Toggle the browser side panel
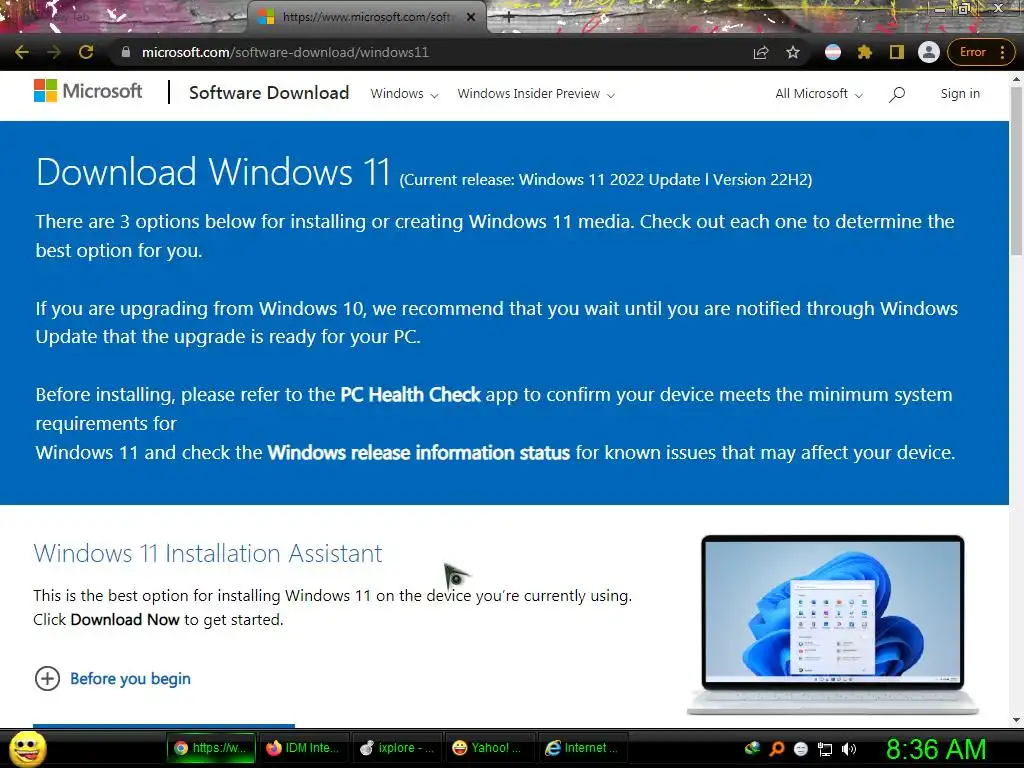1024x768 pixels. pos(897,52)
